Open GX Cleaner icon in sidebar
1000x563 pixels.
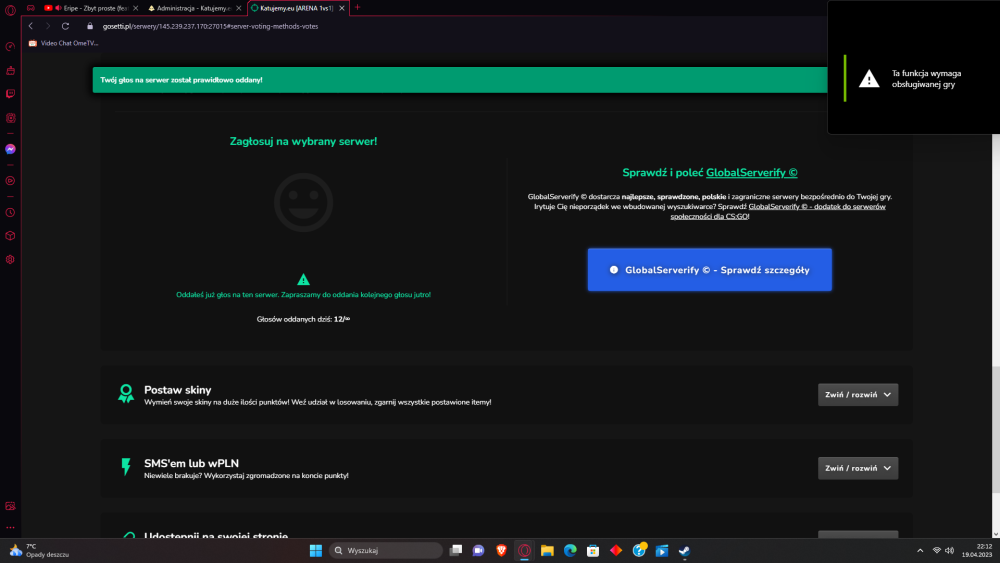(10, 70)
